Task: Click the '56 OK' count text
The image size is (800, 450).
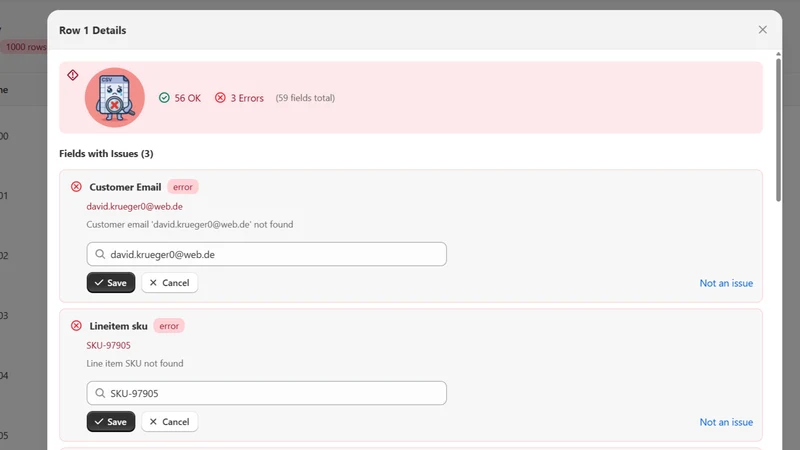Action: click(187, 98)
